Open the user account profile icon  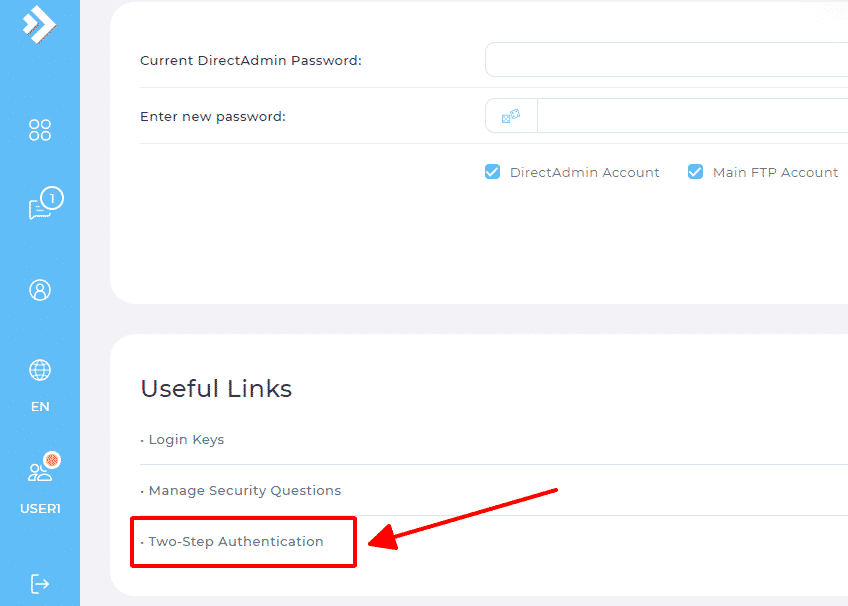click(x=40, y=290)
